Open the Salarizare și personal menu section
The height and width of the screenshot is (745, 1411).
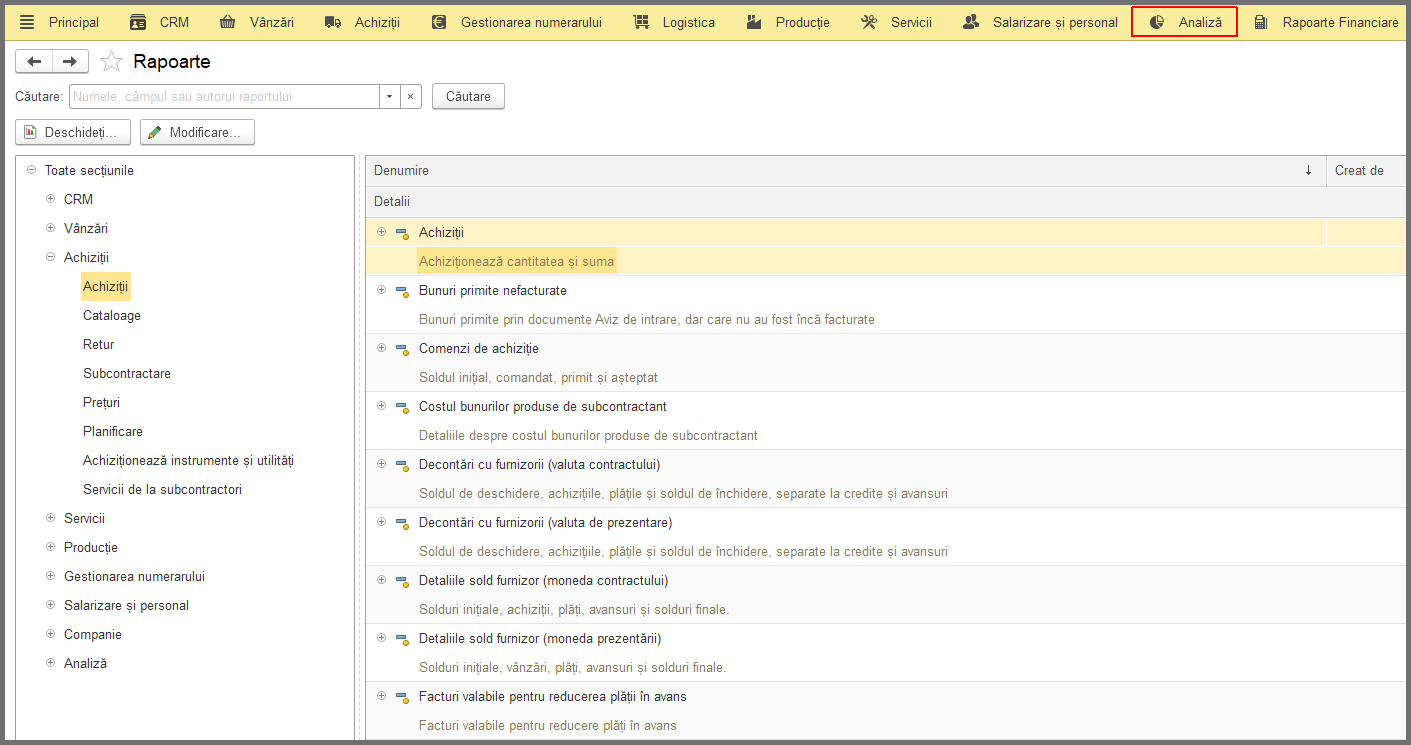click(x=1041, y=22)
